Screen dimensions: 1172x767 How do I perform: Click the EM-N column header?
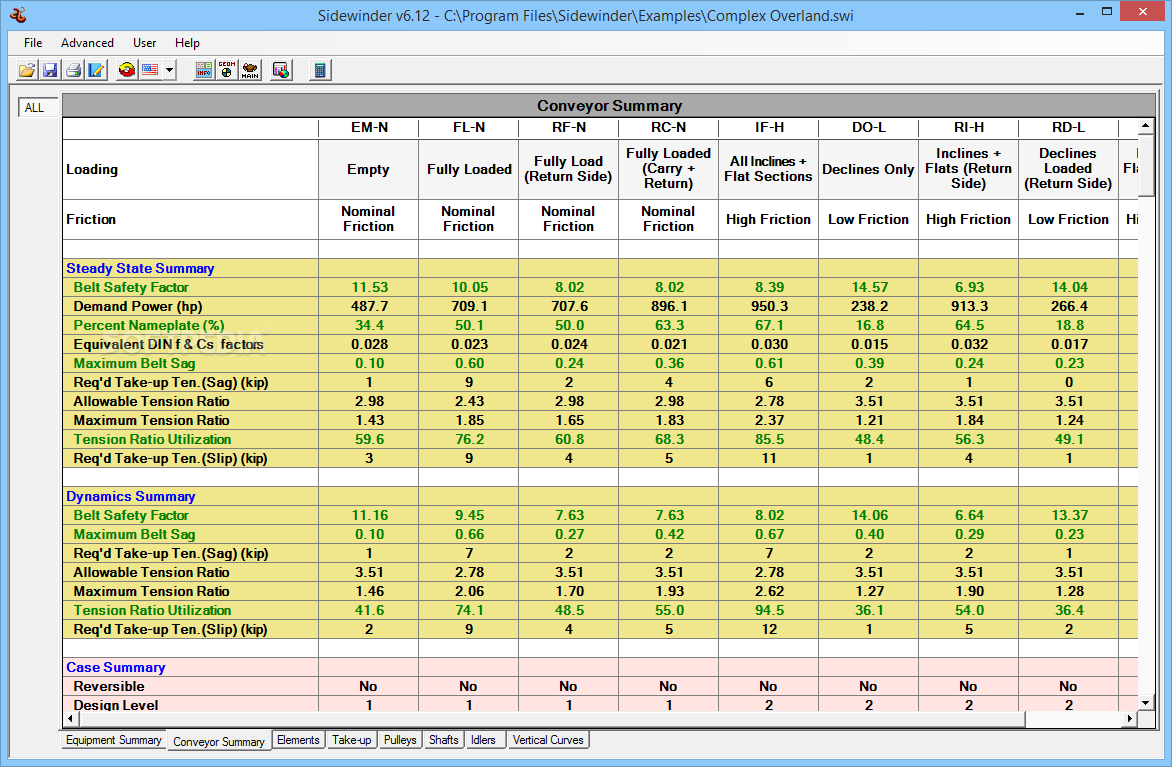(x=369, y=128)
